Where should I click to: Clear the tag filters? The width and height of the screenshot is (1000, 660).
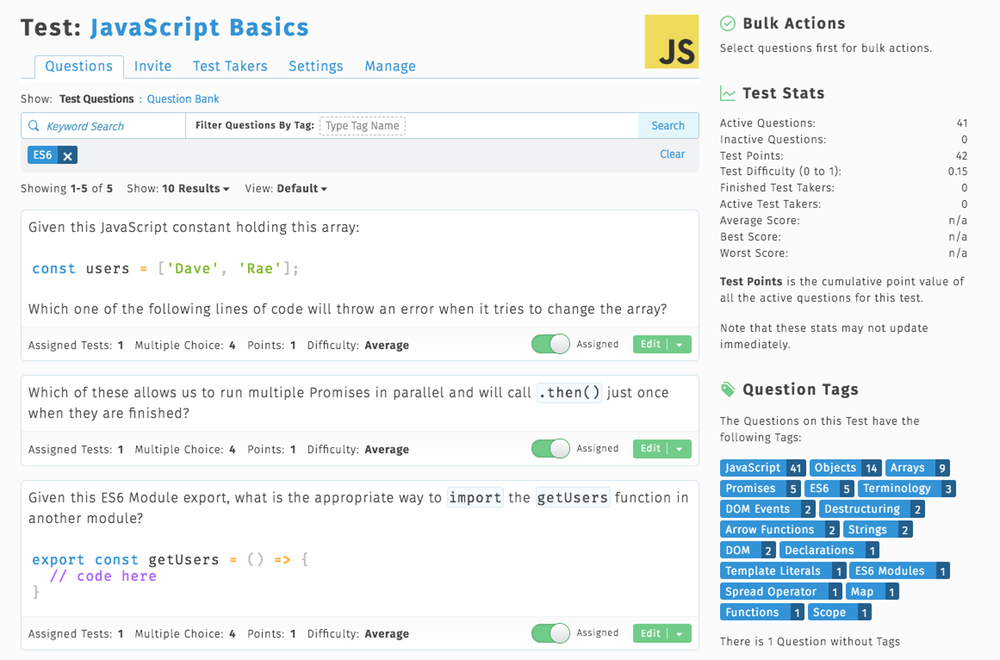coord(672,154)
